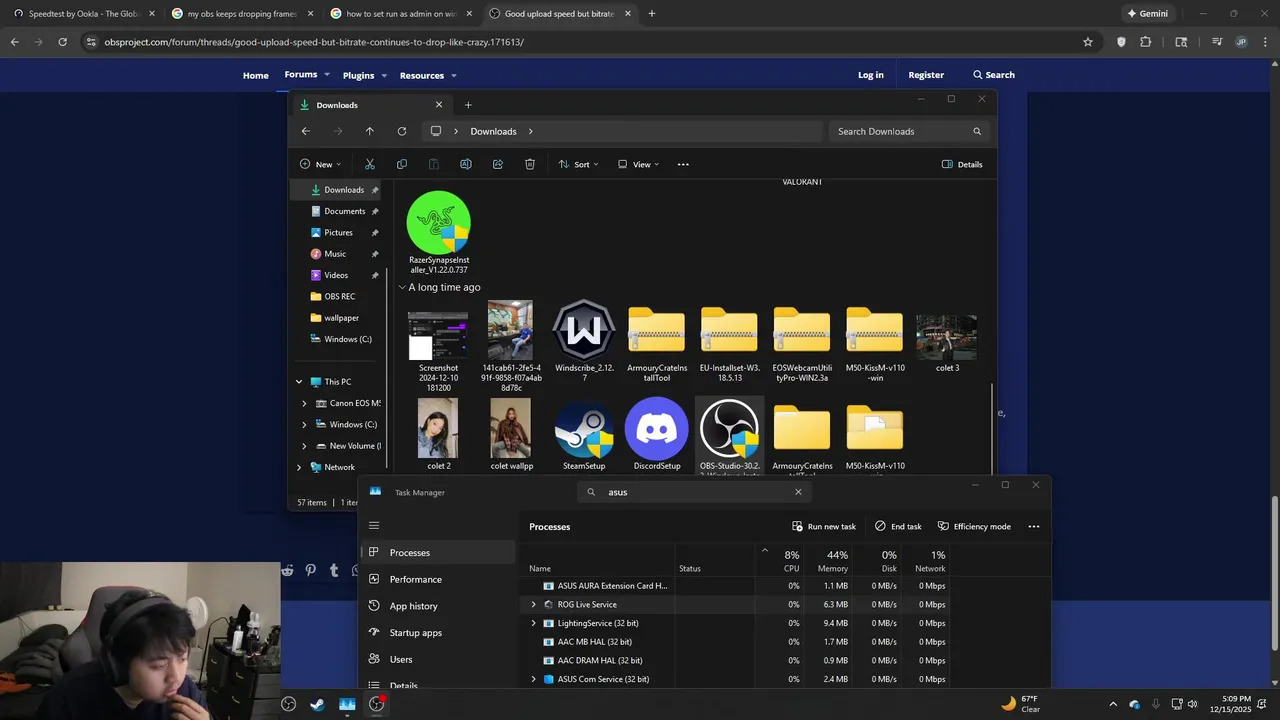1280x720 pixels.
Task: Open the See more ellipsis in File Explorer
Action: 683,164
